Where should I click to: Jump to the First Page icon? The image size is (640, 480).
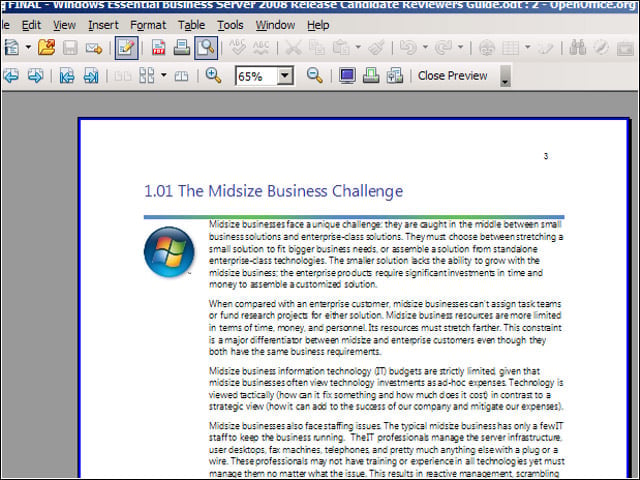click(67, 76)
